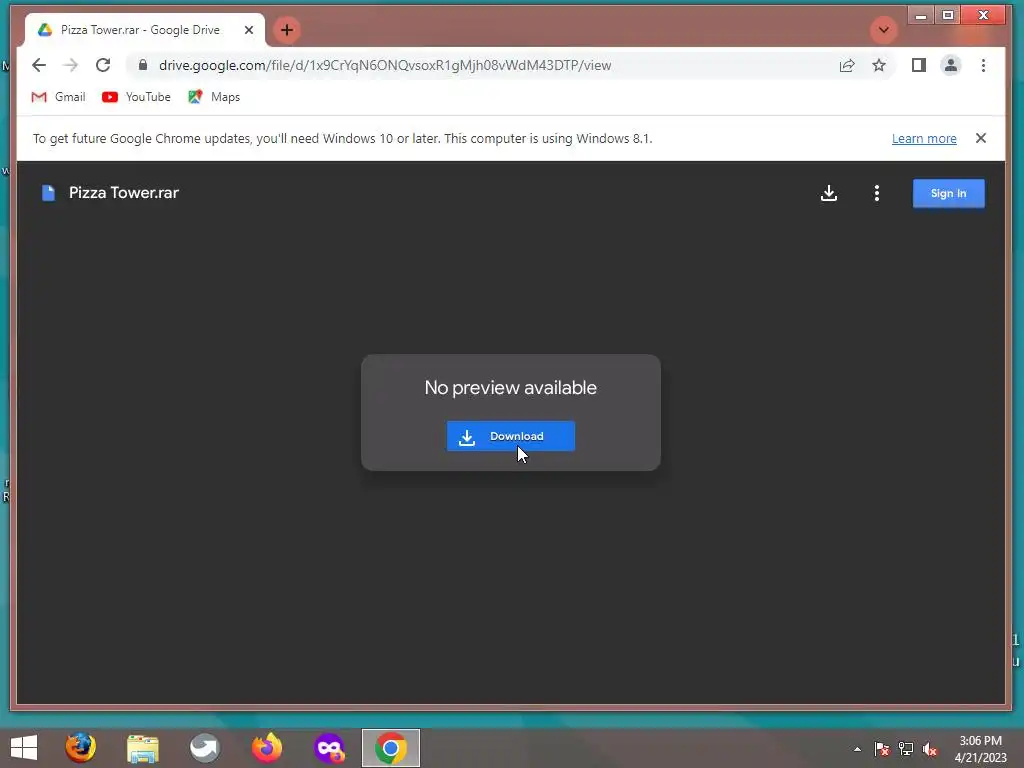
Task: Open the Windows Start button
Action: [x=24, y=748]
